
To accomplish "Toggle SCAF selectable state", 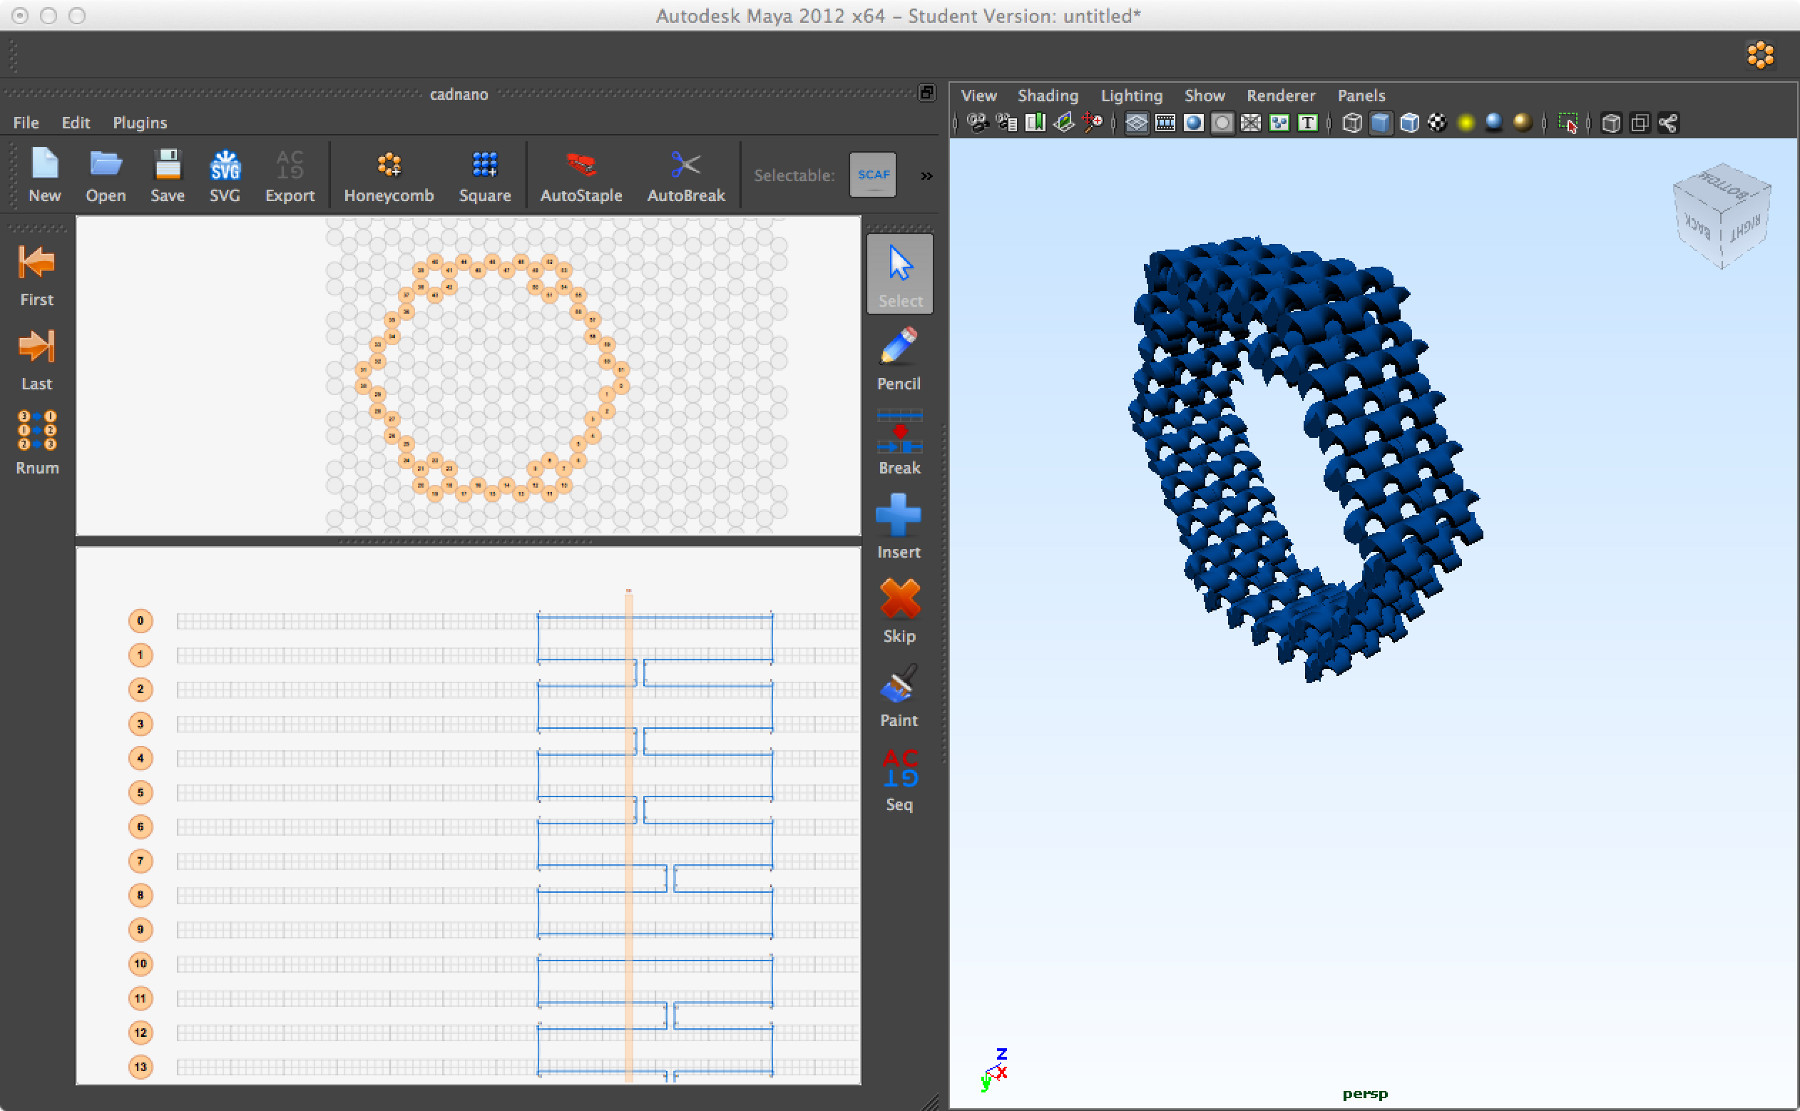I will 872,174.
